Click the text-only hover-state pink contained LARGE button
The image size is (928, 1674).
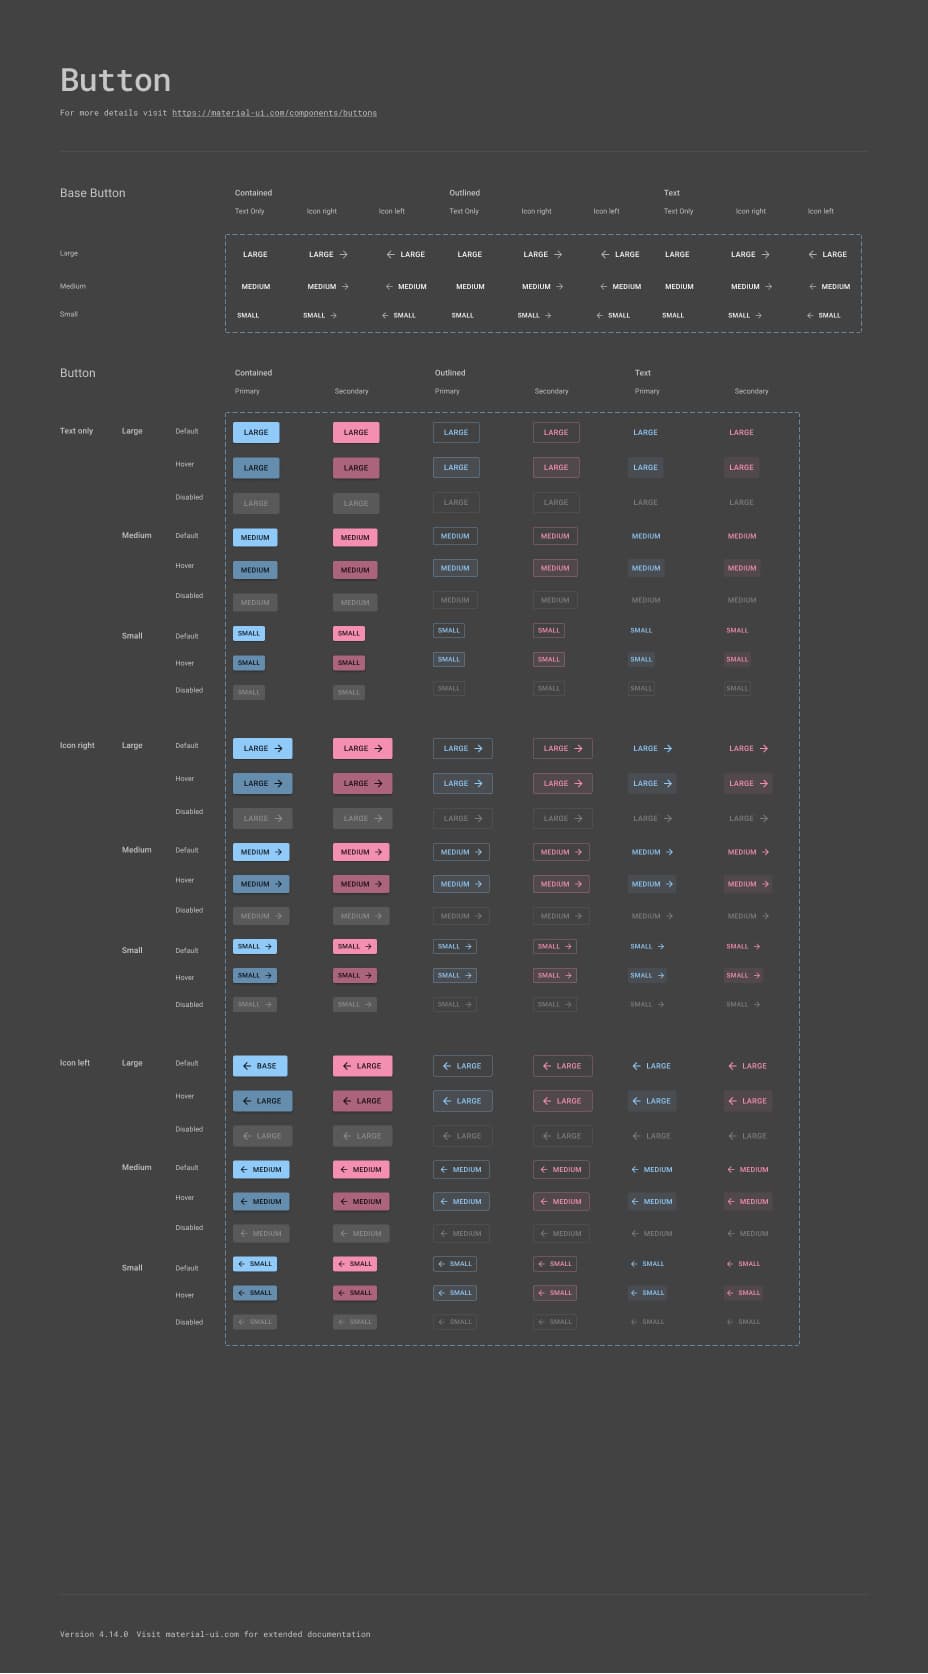pos(356,467)
